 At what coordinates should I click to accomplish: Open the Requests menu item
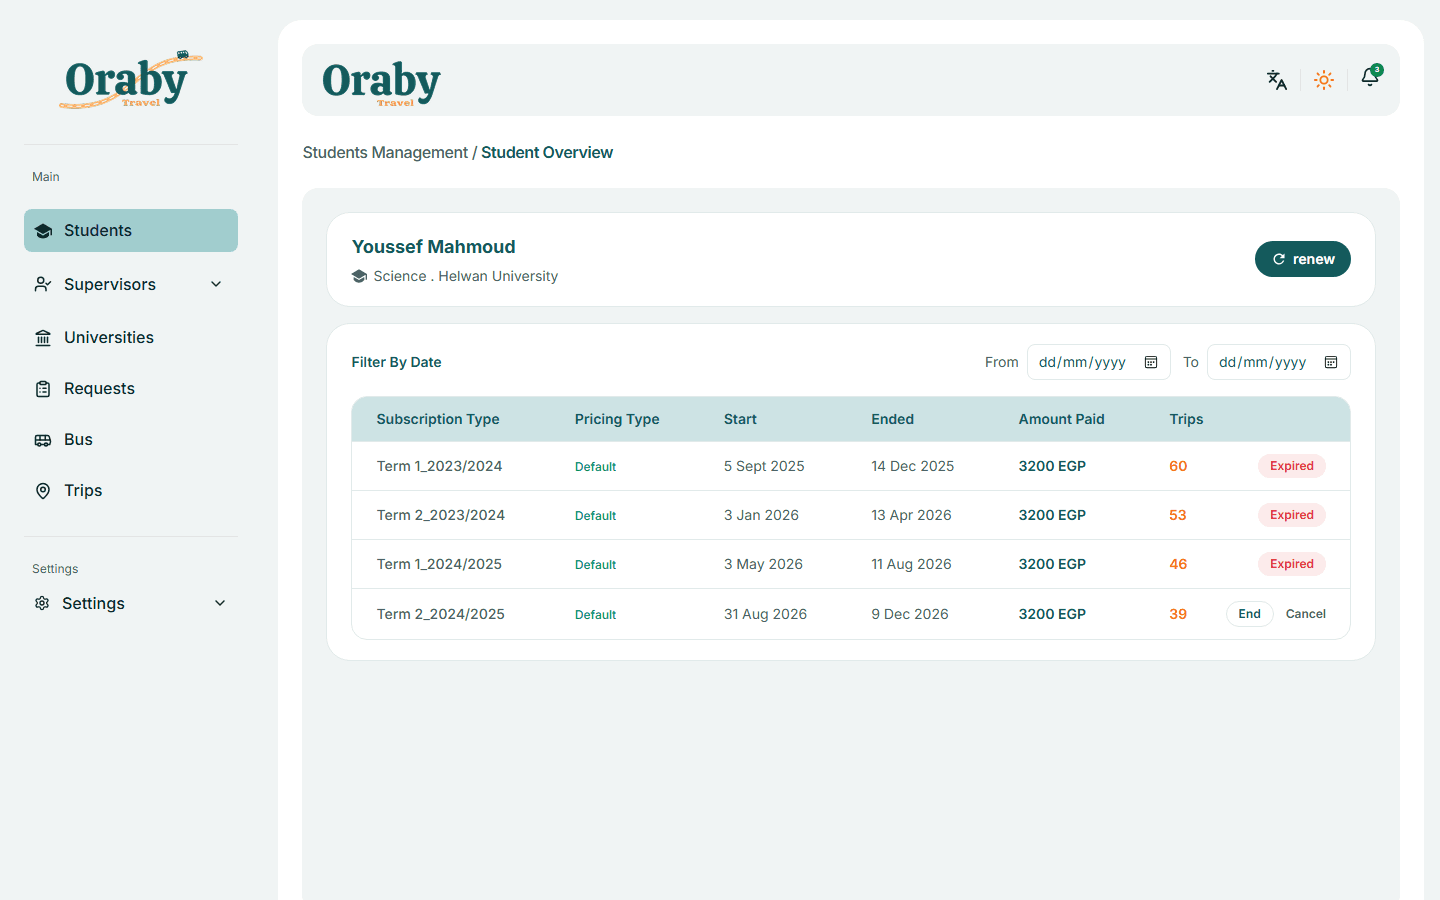click(x=131, y=389)
